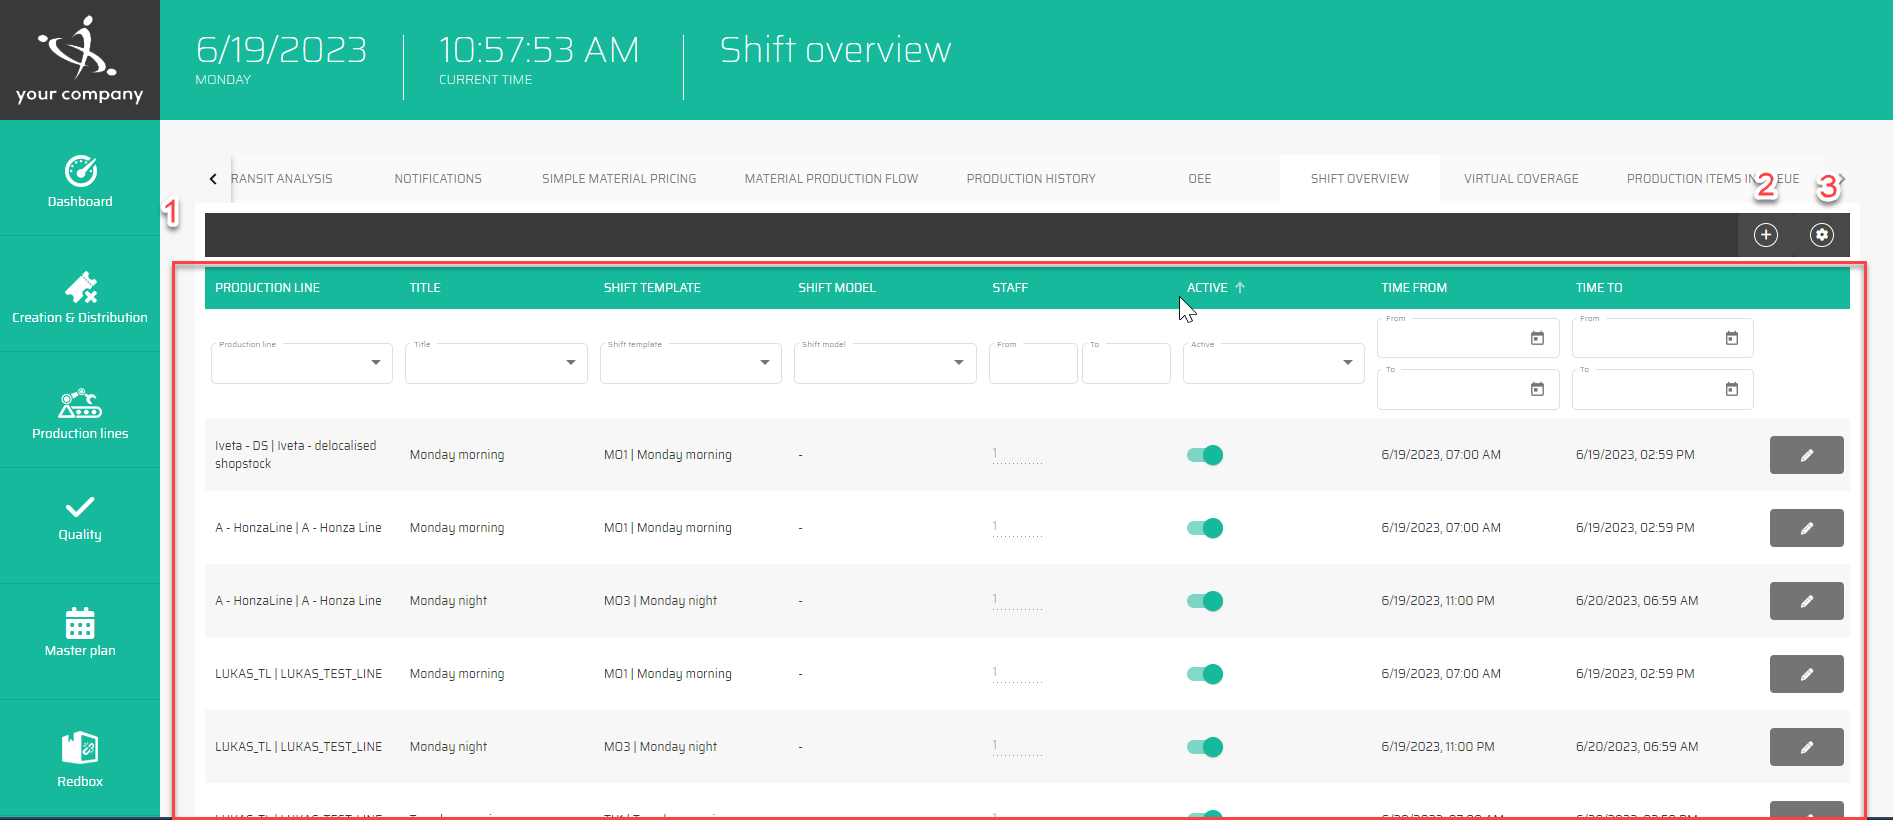This screenshot has width=1893, height=820.
Task: Open the Redbox sidebar item
Action: tap(80, 759)
